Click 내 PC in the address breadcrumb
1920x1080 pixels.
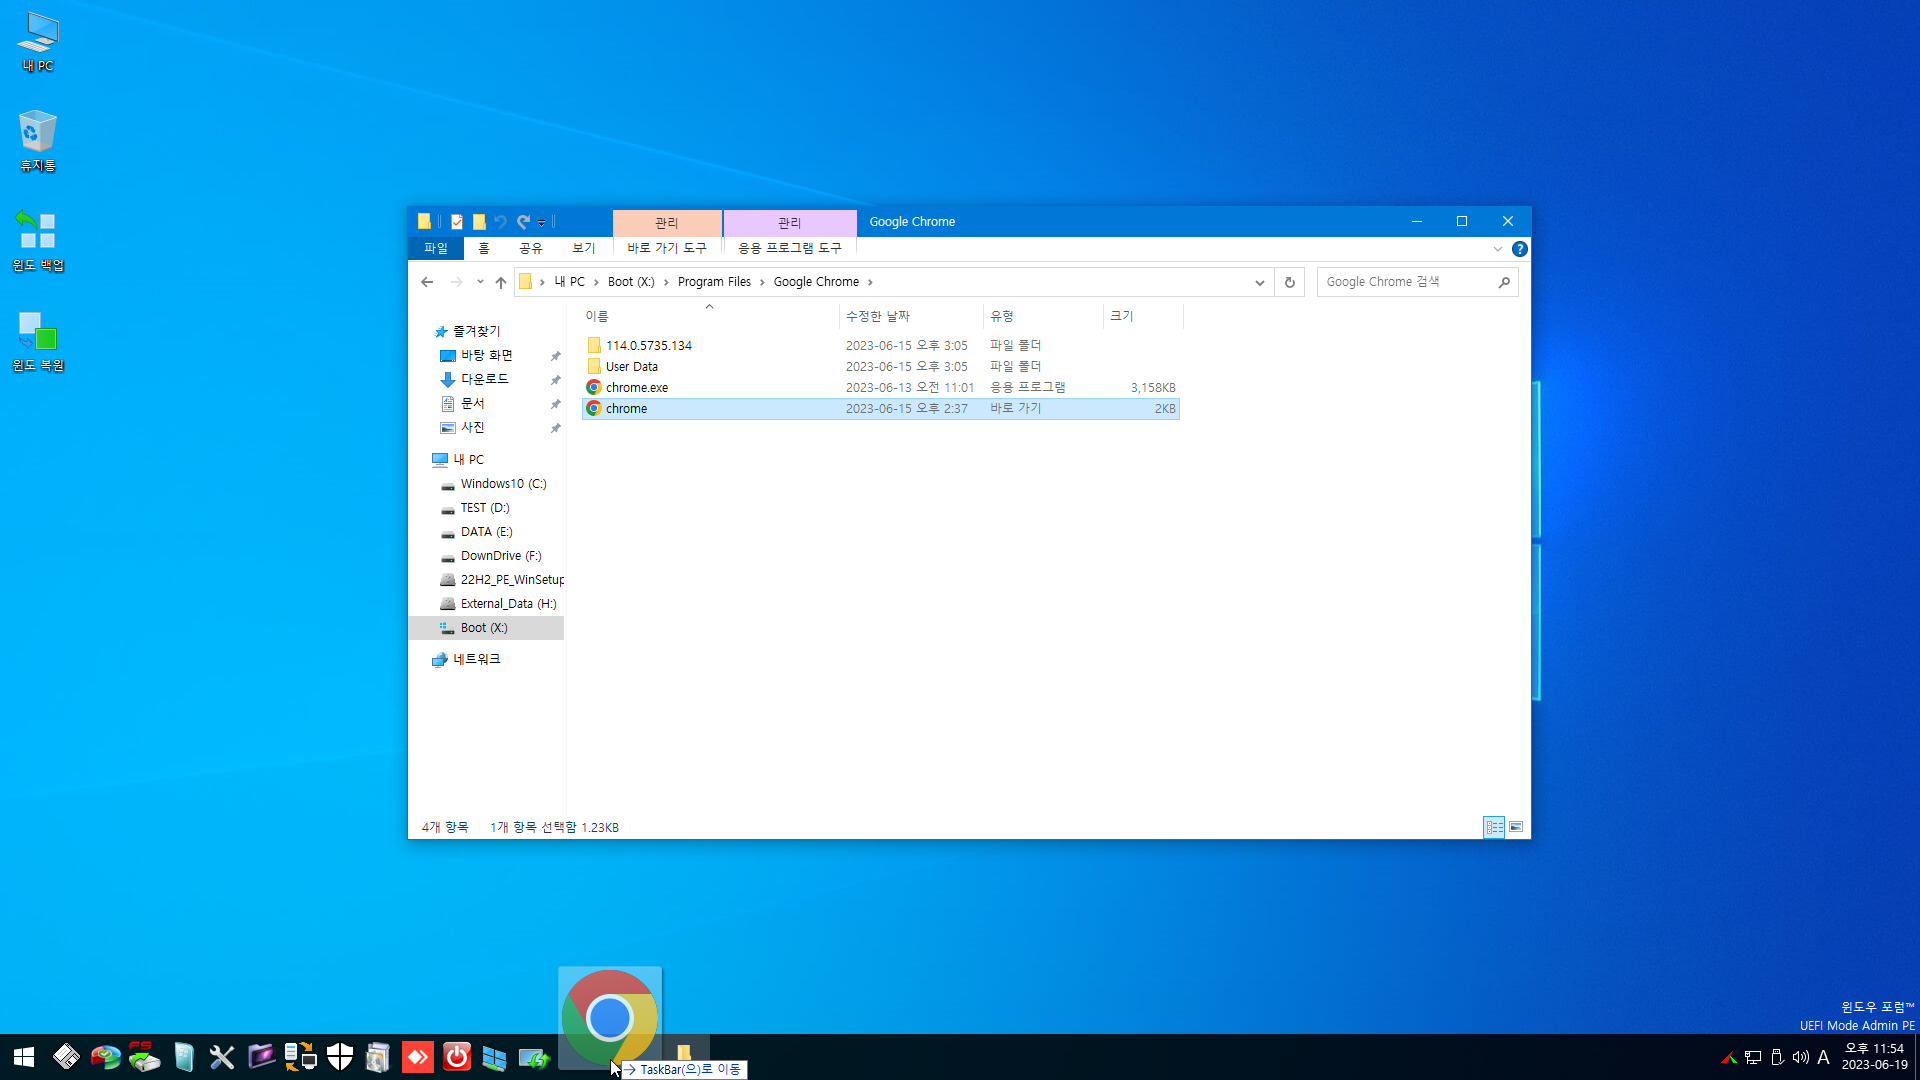pyautogui.click(x=570, y=282)
